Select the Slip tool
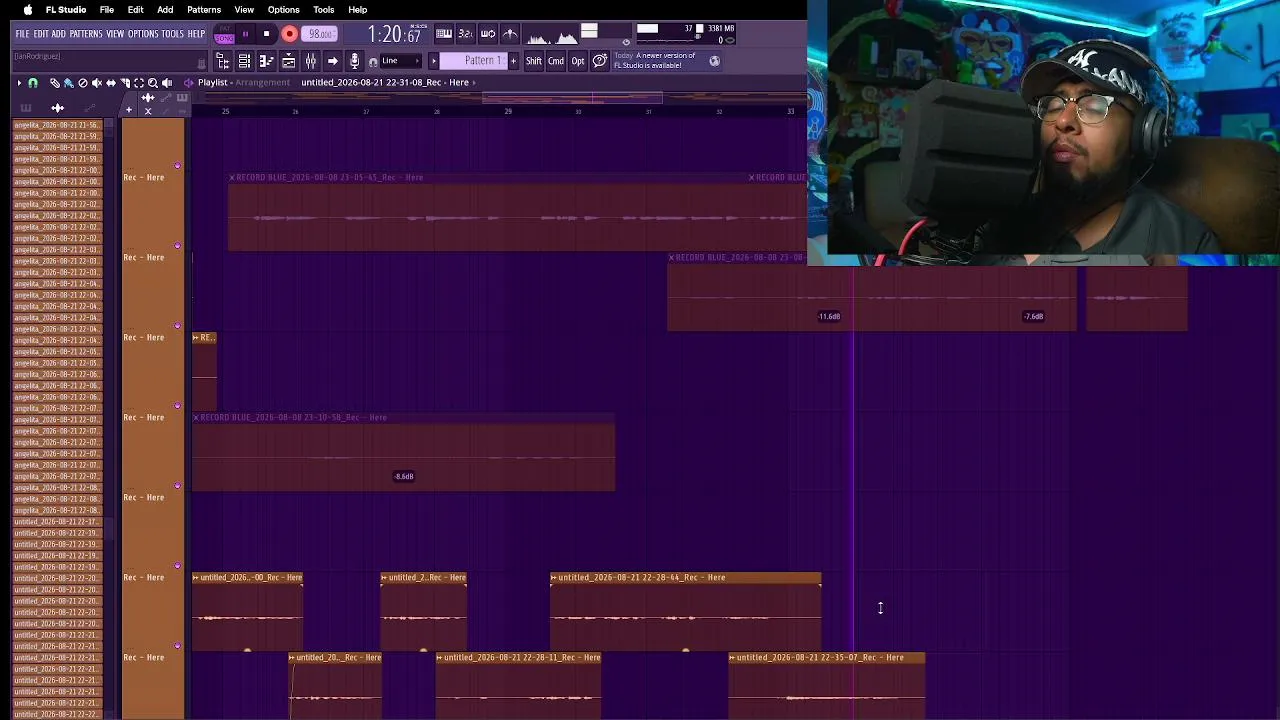The image size is (1280, 720). click(111, 83)
